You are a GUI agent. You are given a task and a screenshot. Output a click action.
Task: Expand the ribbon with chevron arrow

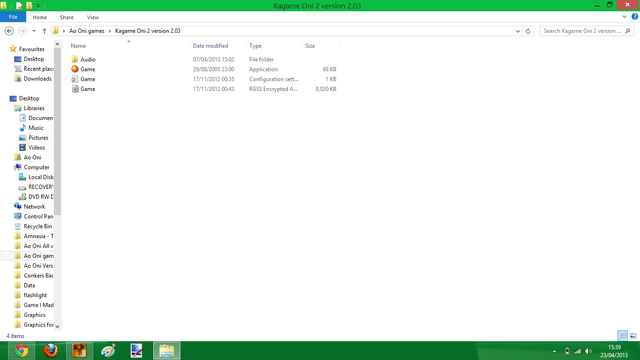point(624,17)
